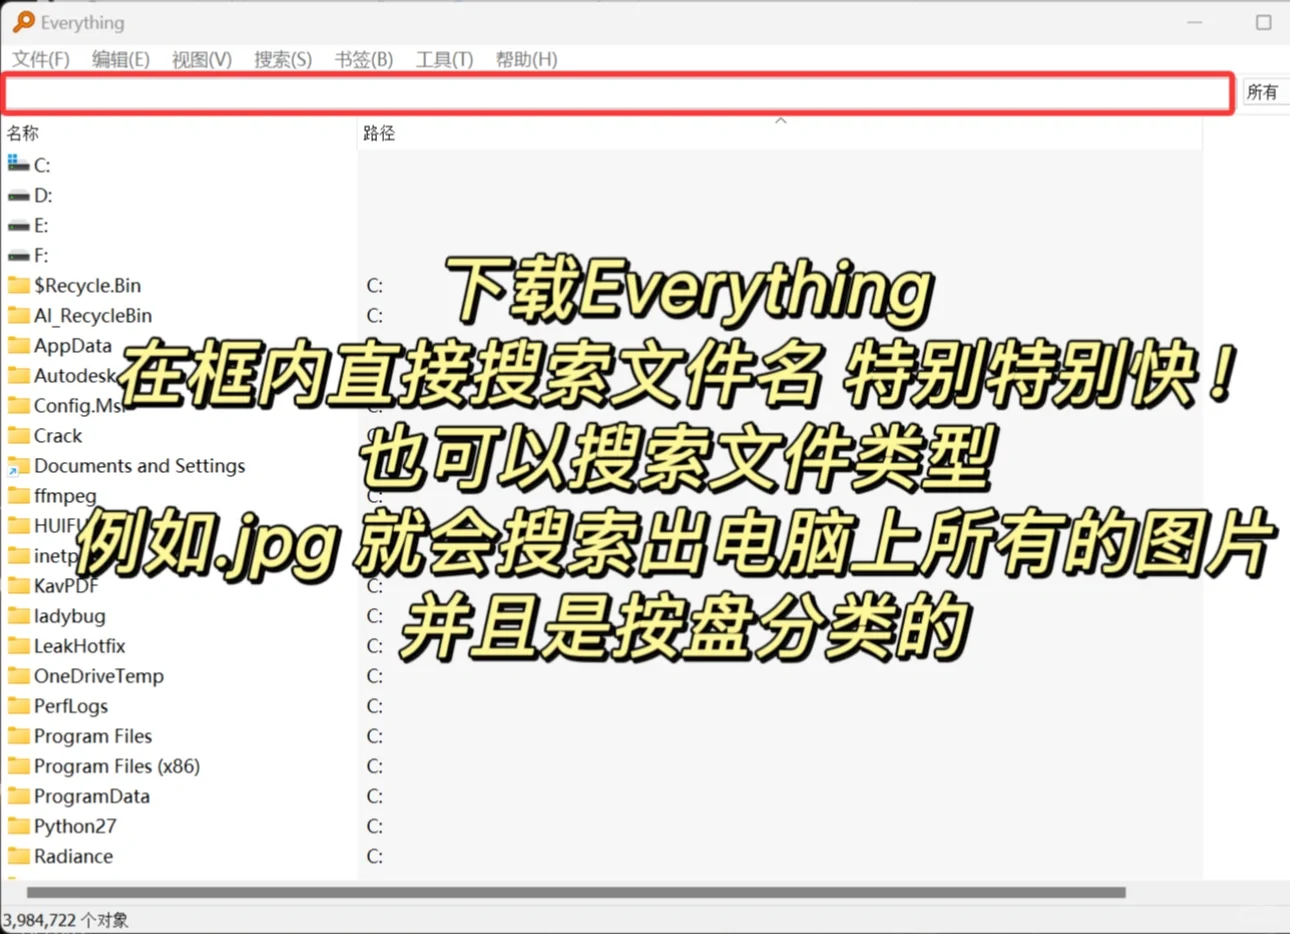Select the E: drive icon
Viewport: 1290px width, 934px height.
point(18,225)
